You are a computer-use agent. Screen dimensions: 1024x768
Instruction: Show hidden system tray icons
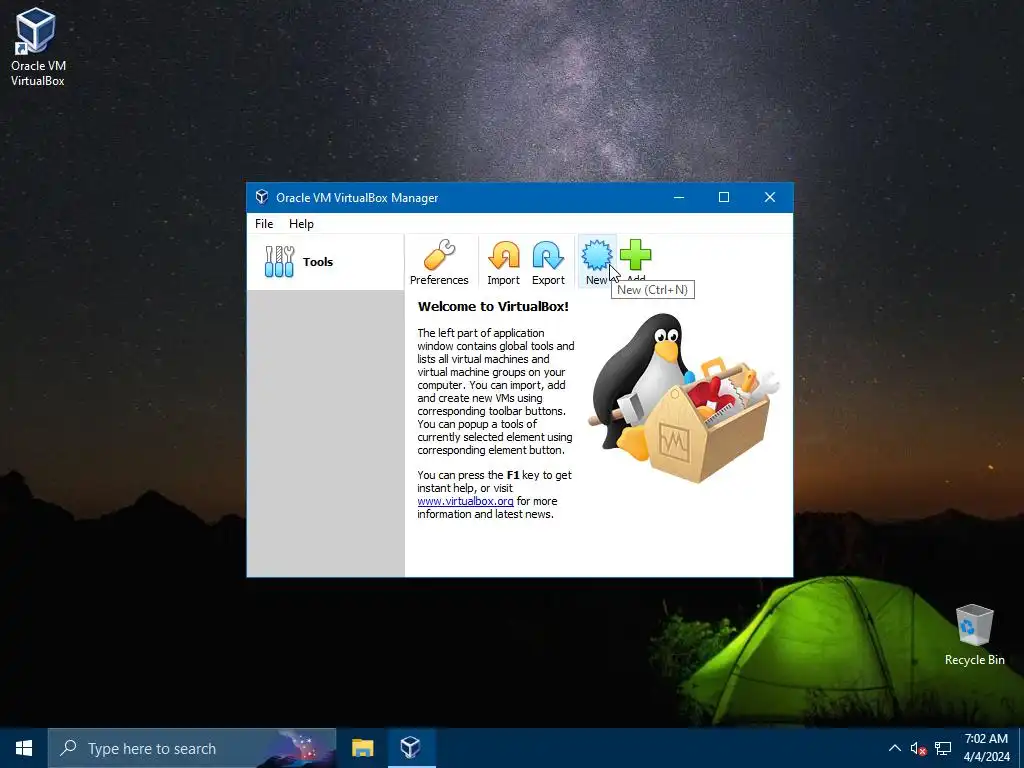pos(895,748)
